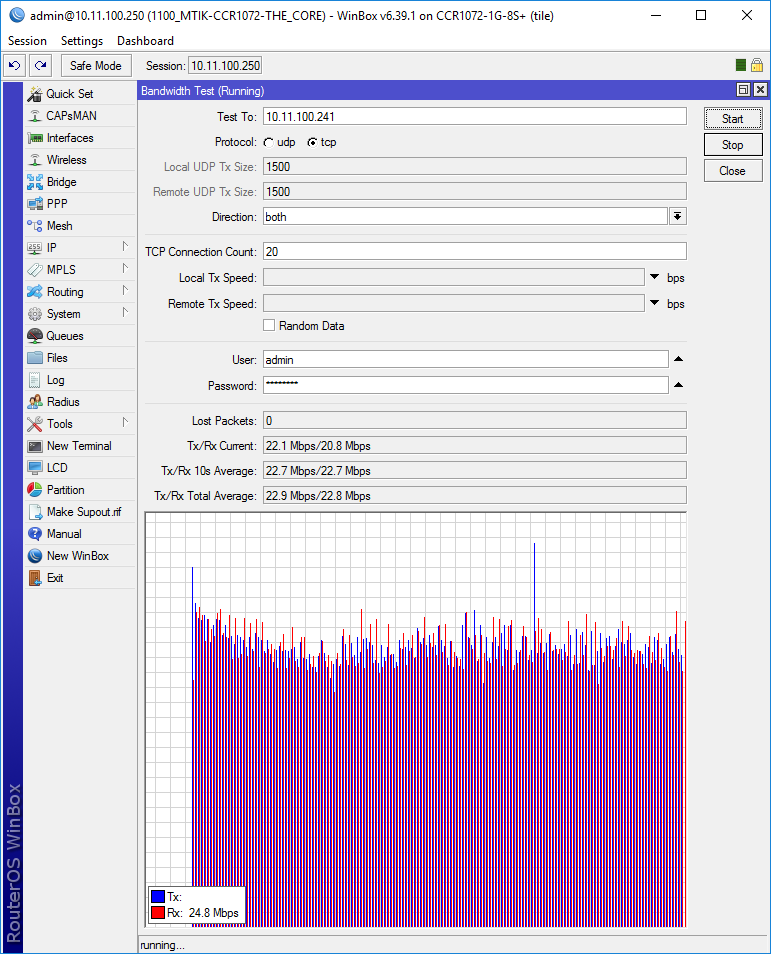Expand the MPLS submenu arrow

click(125, 268)
